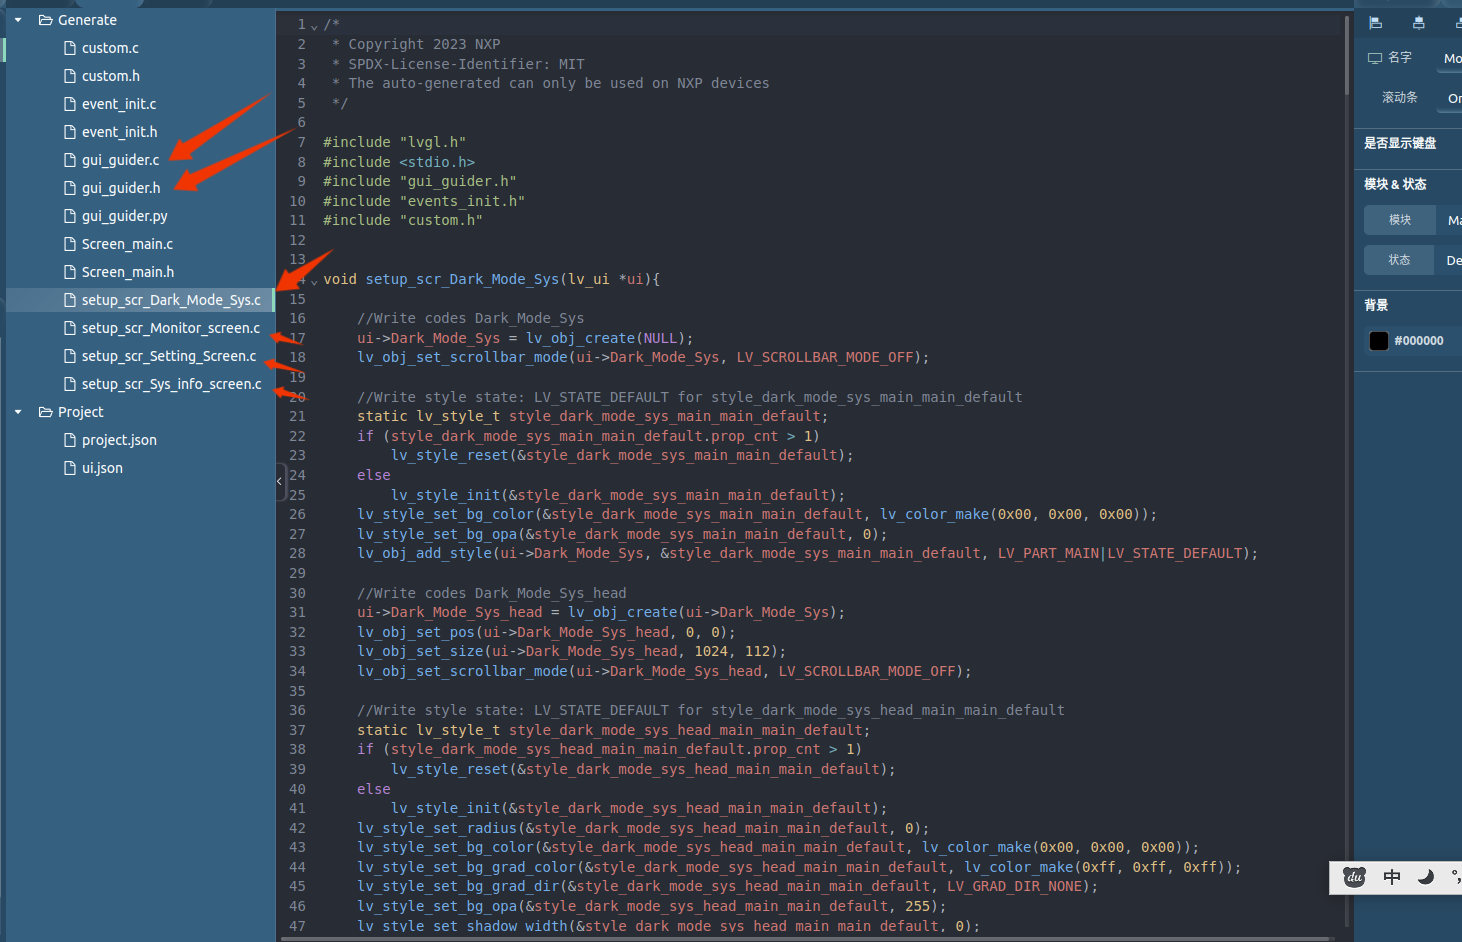This screenshot has width=1462, height=942.
Task: Open setup_scr_Monitor_screen.c file
Action: pos(171,328)
